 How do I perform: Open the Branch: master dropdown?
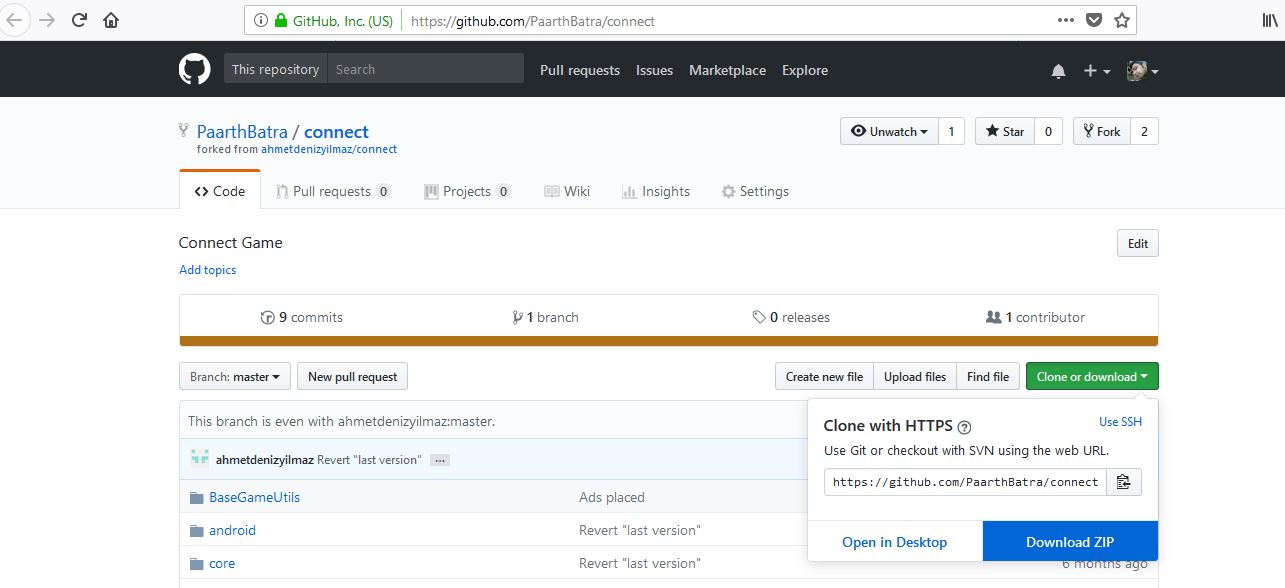pyautogui.click(x=235, y=377)
